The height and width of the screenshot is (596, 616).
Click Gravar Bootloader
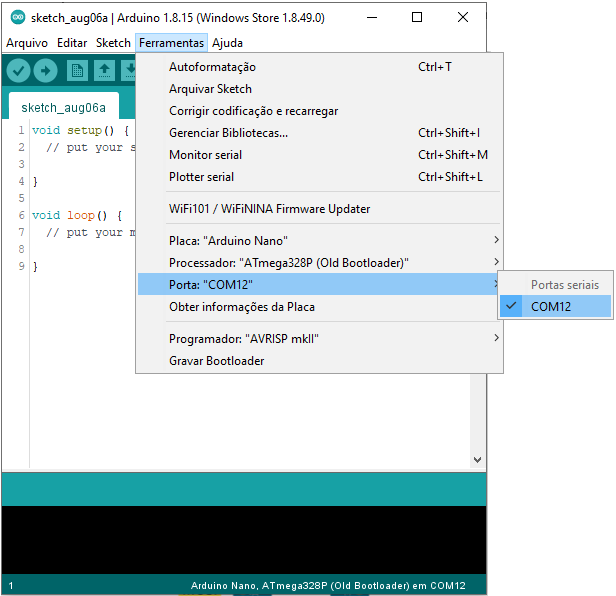click(x=320, y=360)
